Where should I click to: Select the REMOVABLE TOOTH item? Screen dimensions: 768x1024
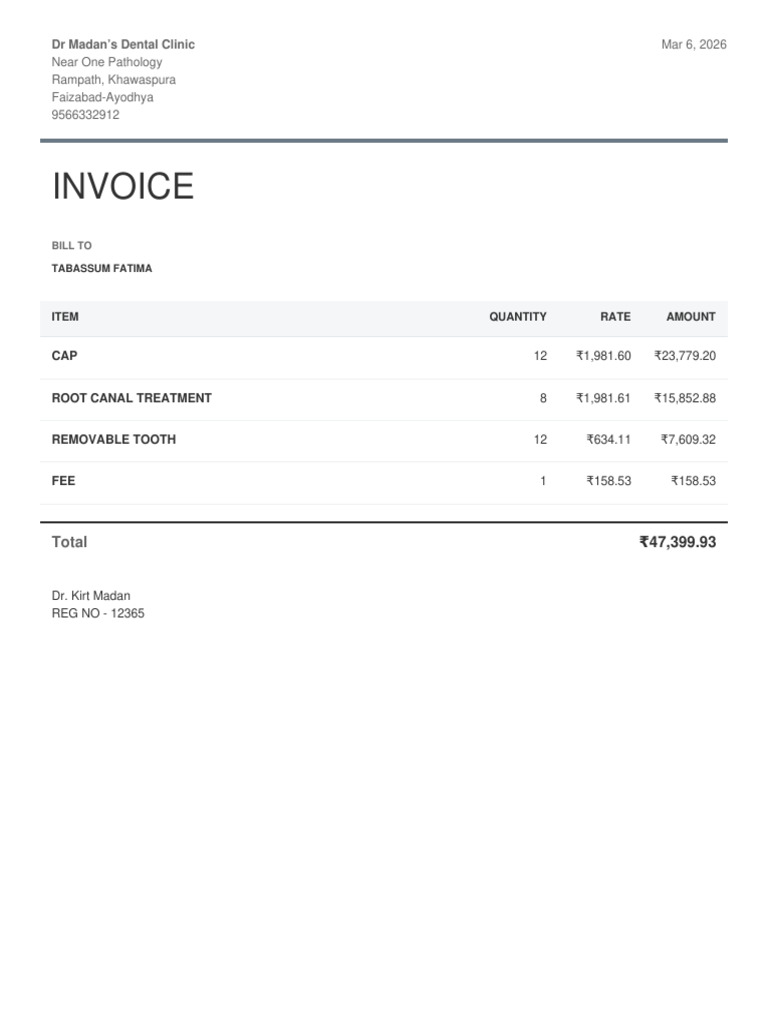click(114, 440)
